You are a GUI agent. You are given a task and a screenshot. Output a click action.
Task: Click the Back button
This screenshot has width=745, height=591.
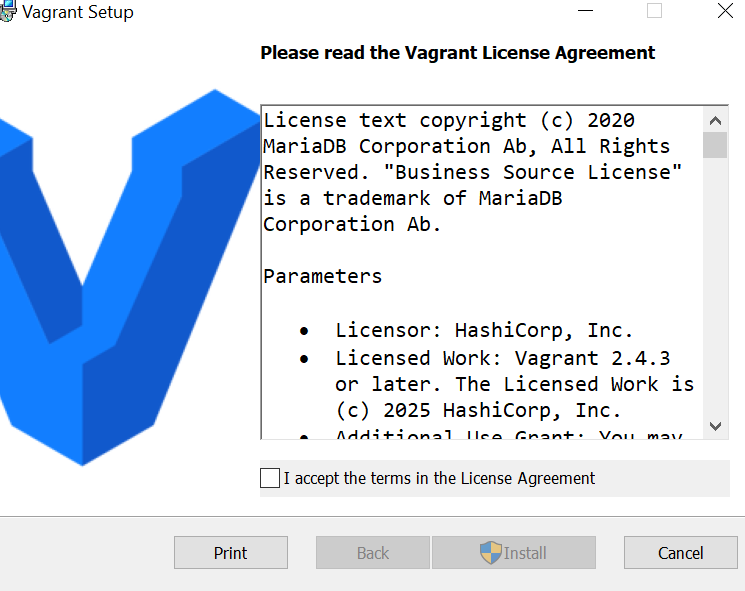point(373,553)
